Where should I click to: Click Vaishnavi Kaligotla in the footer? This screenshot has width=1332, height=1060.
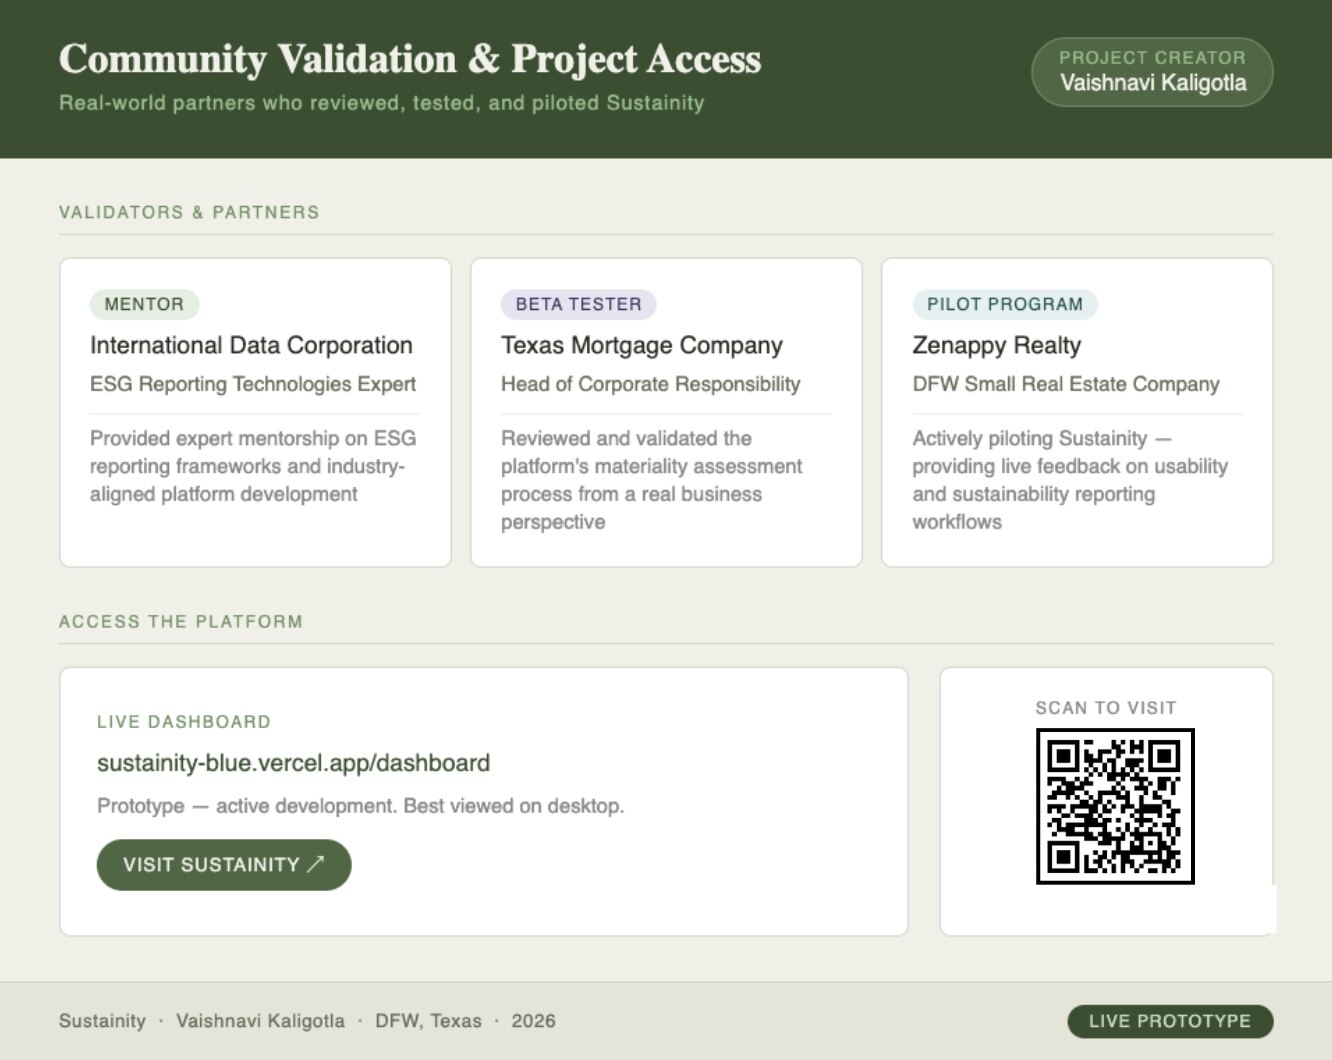pos(260,1021)
